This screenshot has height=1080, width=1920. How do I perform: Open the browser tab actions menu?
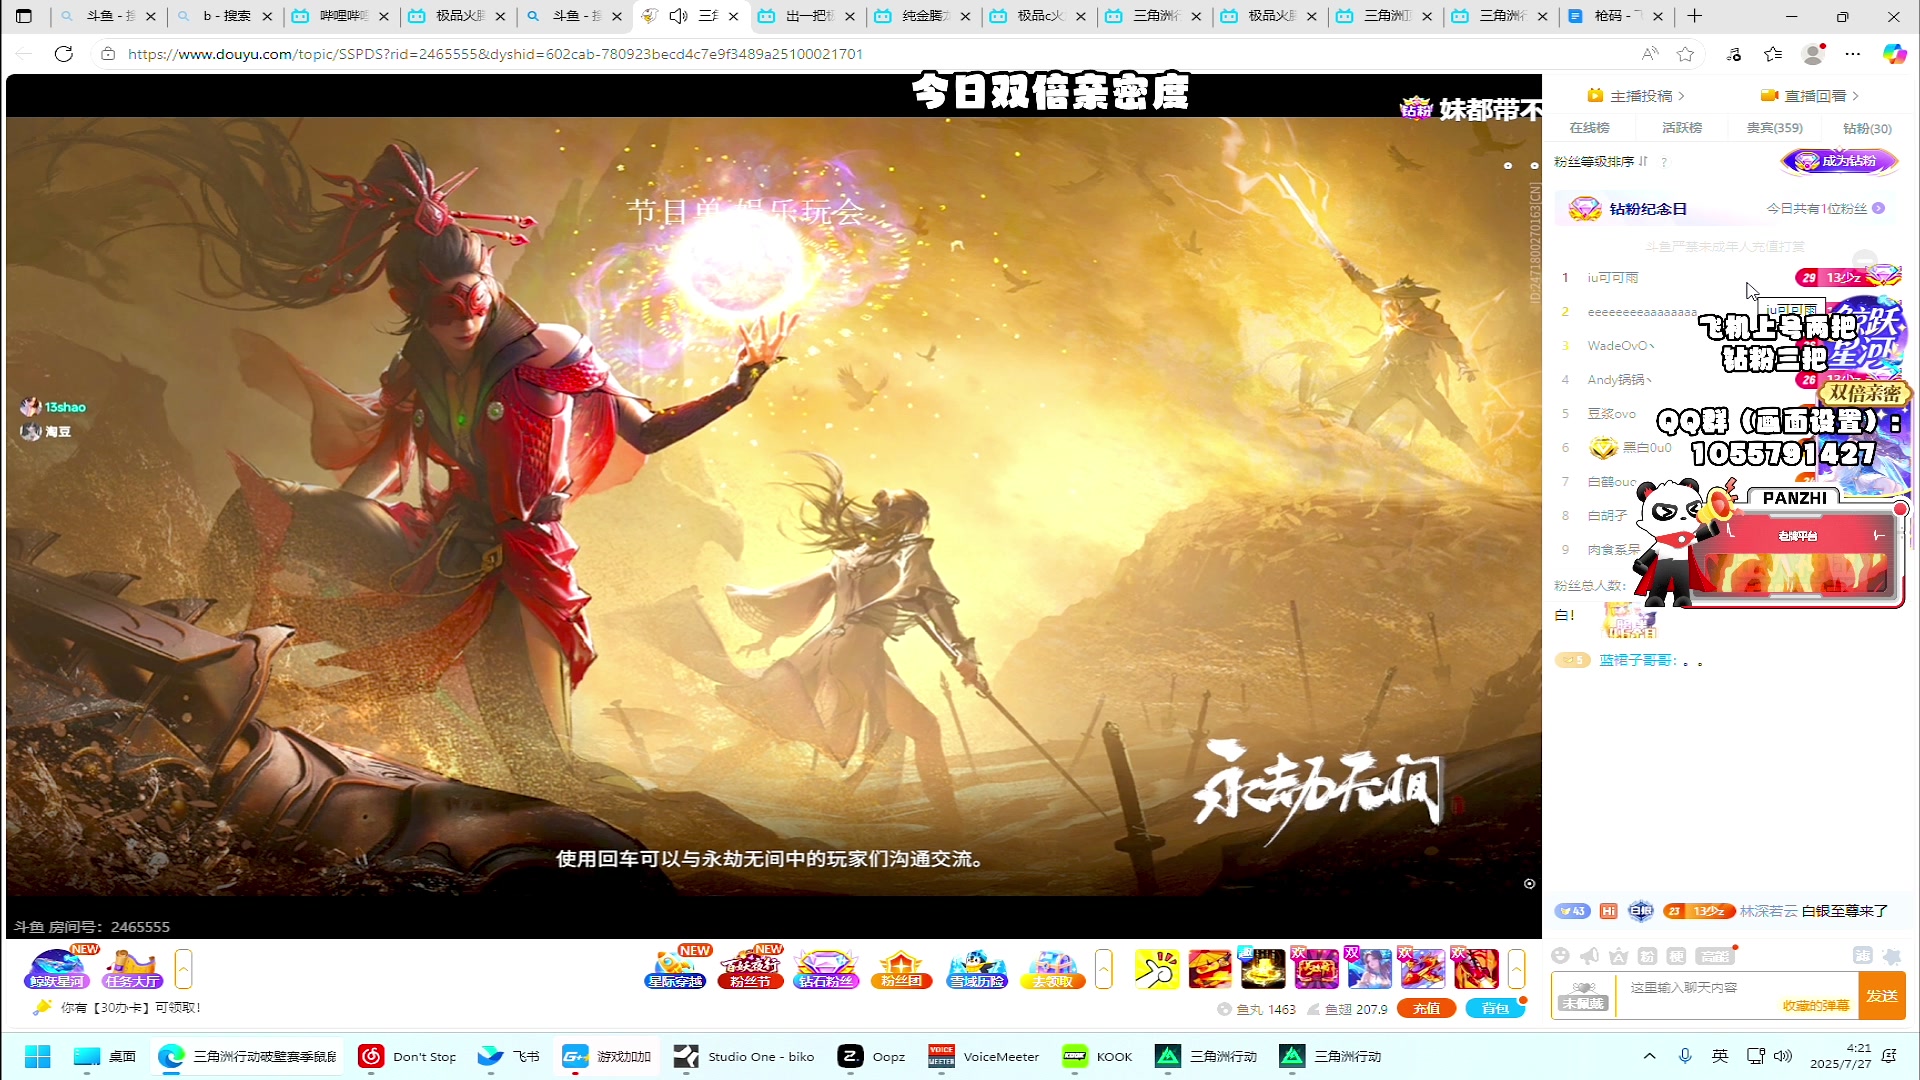click(x=24, y=16)
